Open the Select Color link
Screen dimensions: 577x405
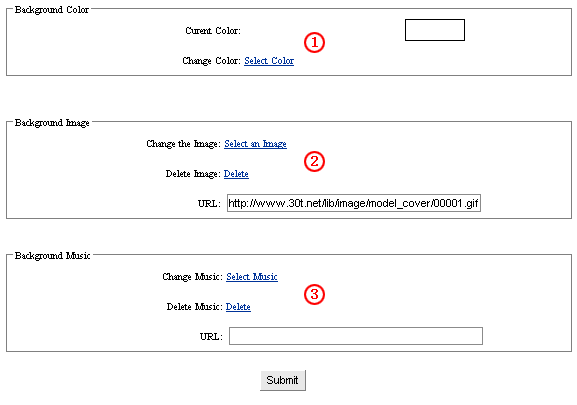point(269,61)
